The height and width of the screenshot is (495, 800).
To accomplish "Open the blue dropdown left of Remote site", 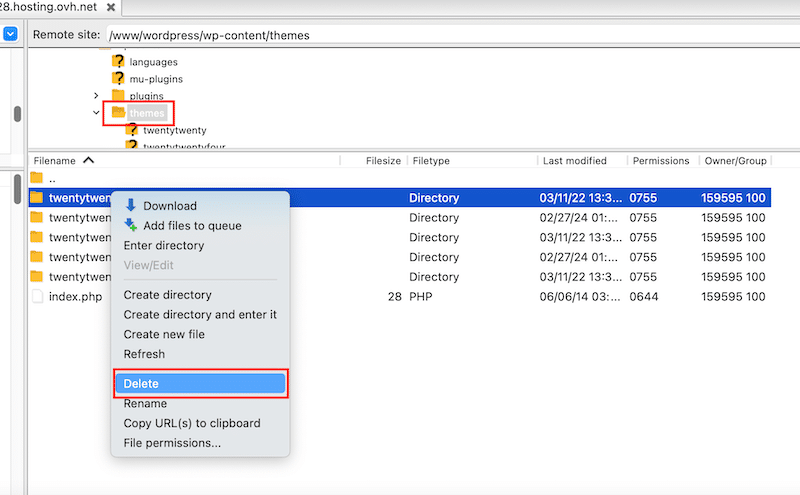I will click(x=10, y=34).
